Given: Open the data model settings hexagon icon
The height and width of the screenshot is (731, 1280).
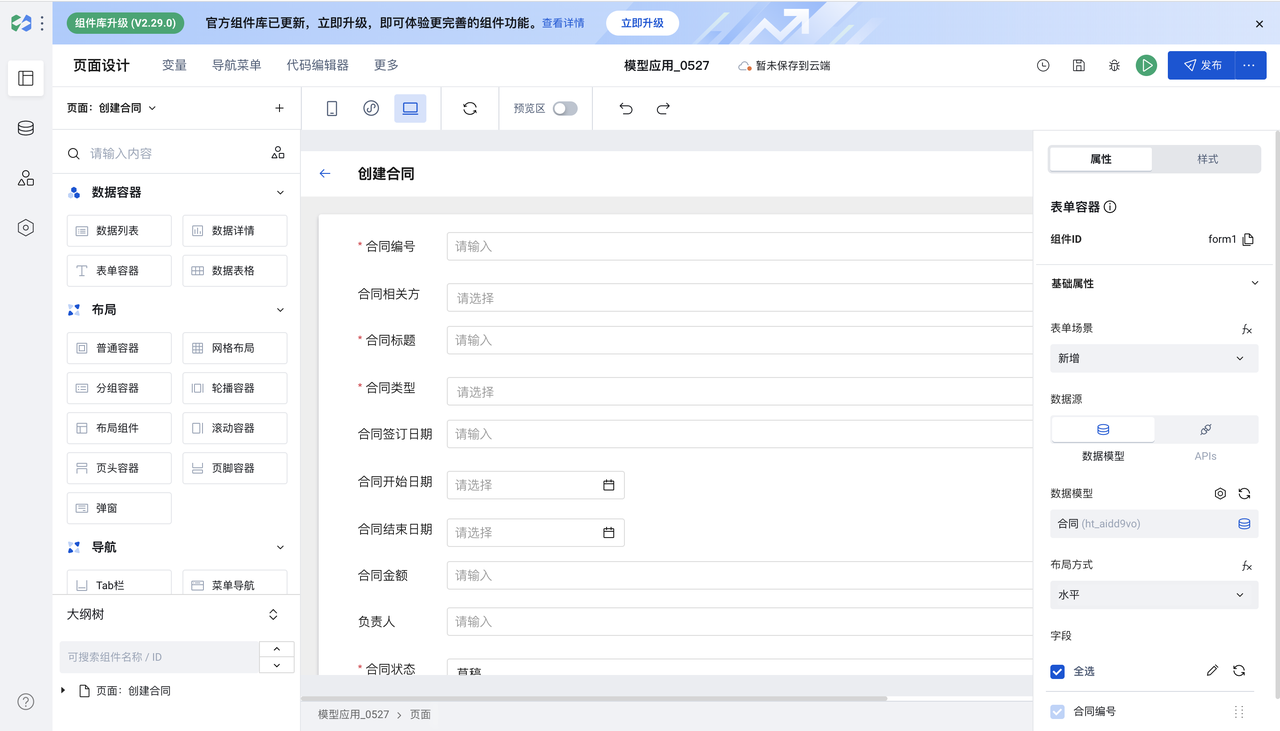Looking at the screenshot, I should point(1220,494).
